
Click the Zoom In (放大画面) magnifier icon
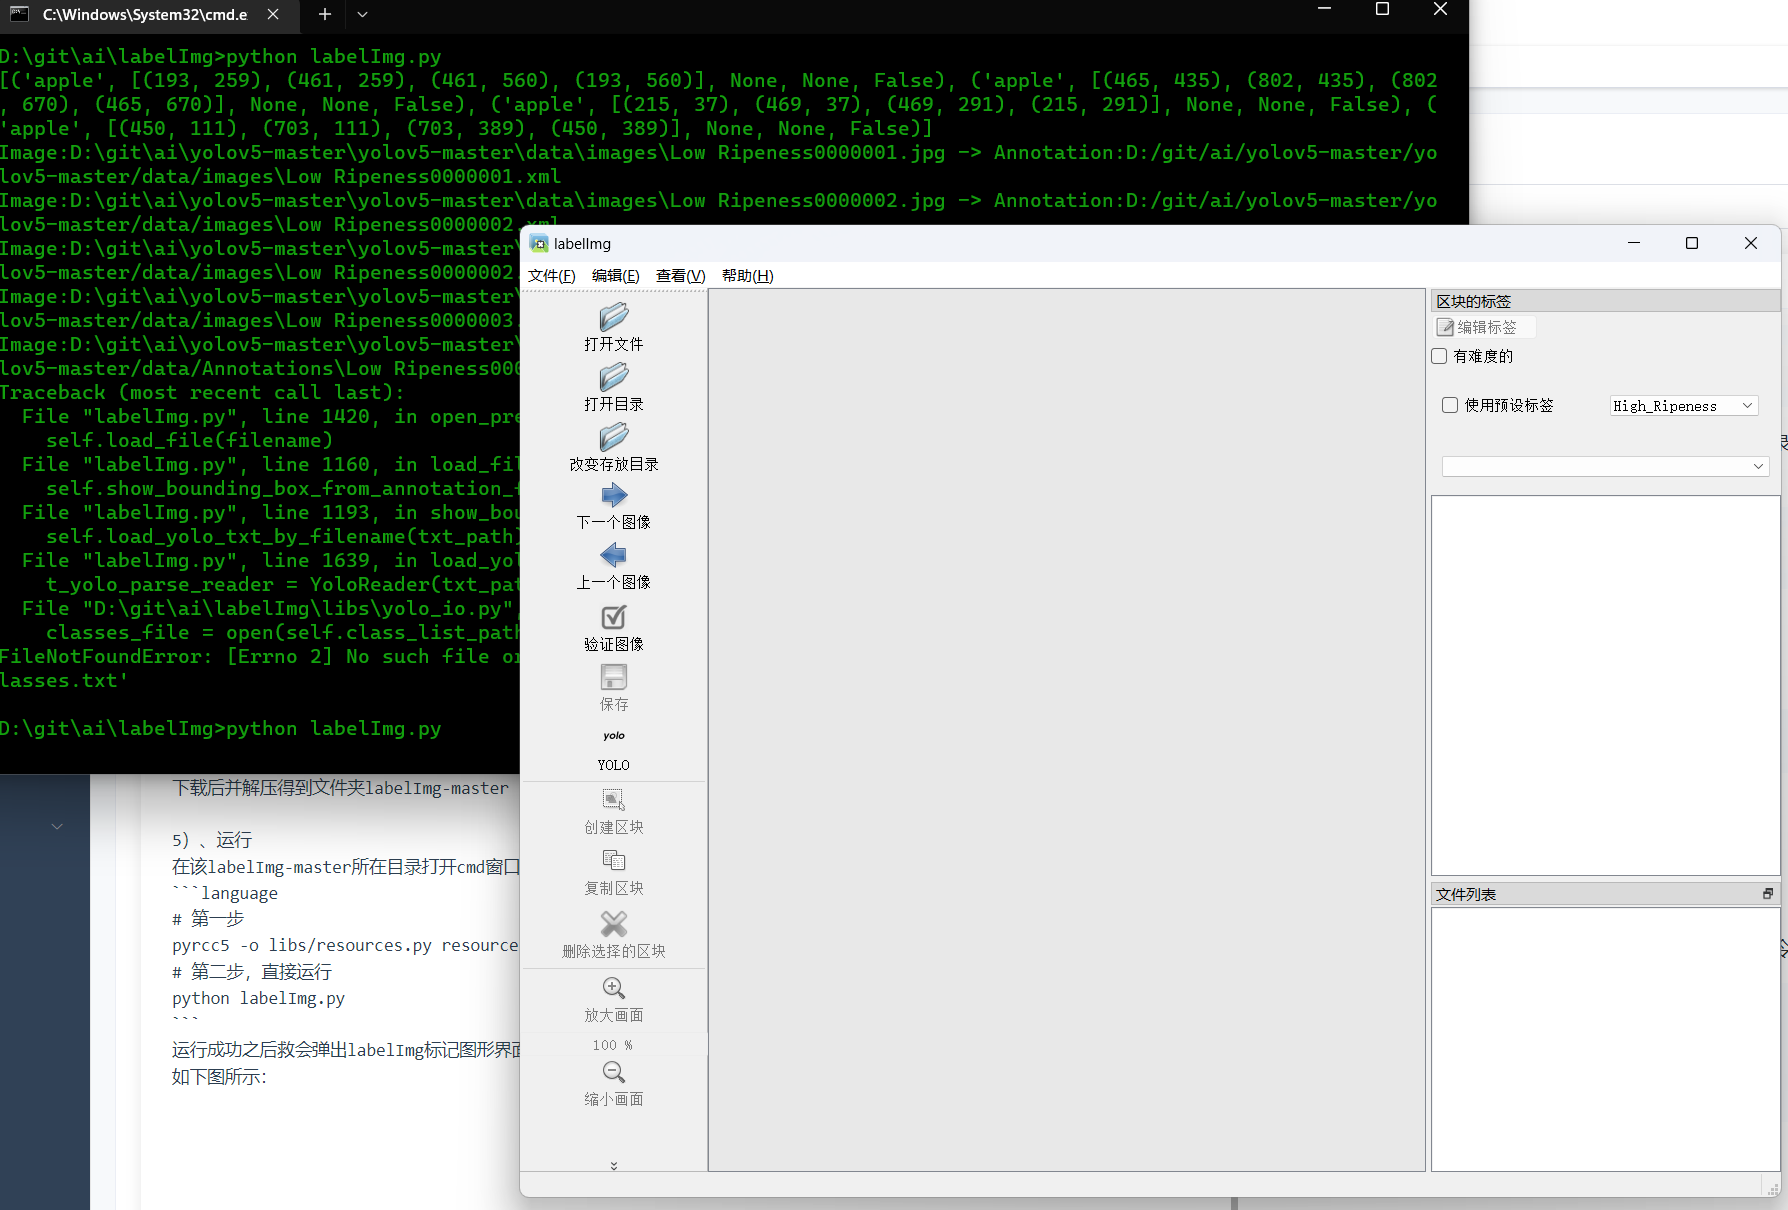613,989
